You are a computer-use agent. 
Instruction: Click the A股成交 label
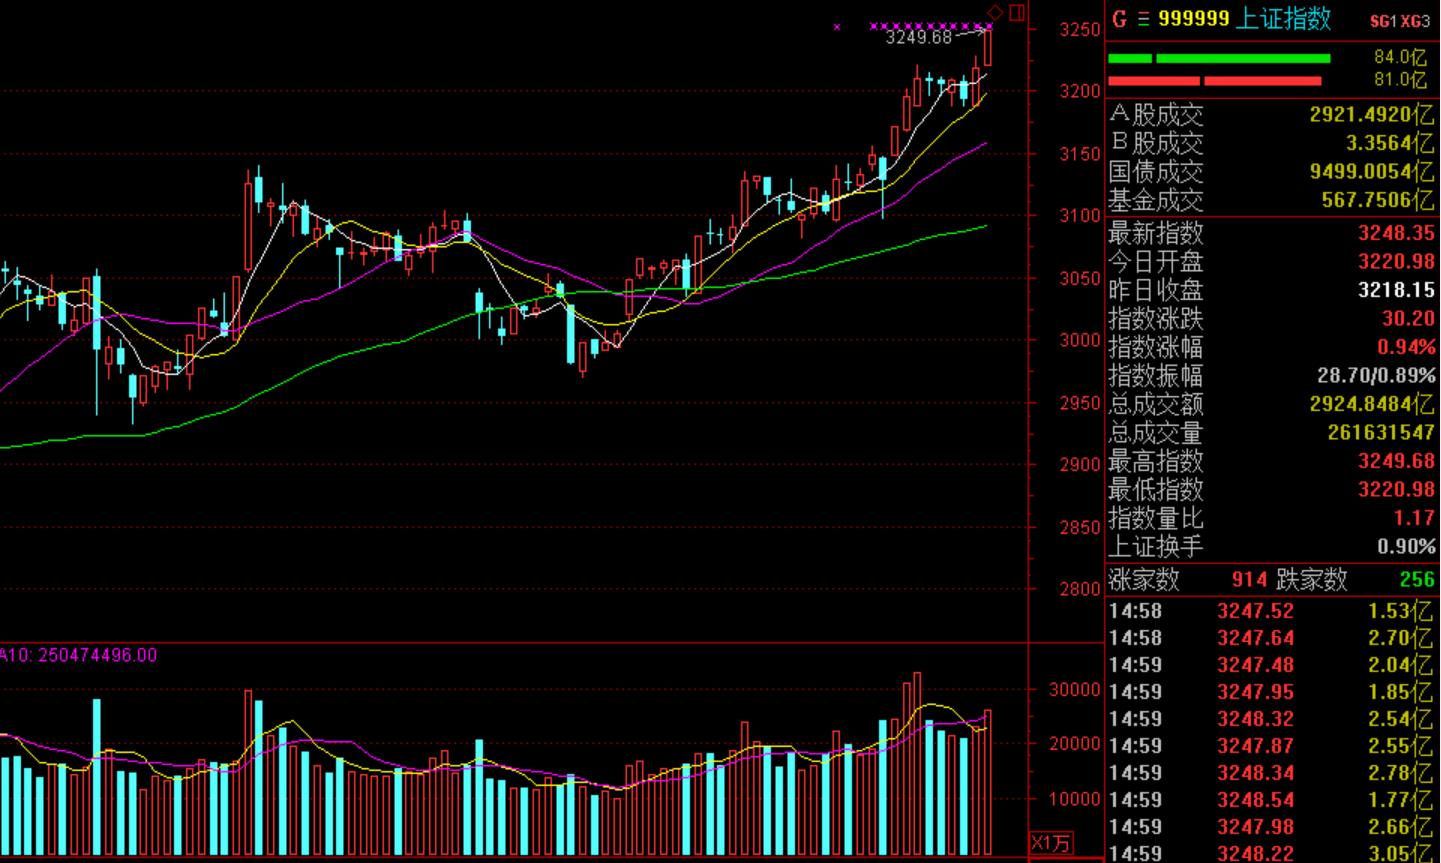[1156, 115]
